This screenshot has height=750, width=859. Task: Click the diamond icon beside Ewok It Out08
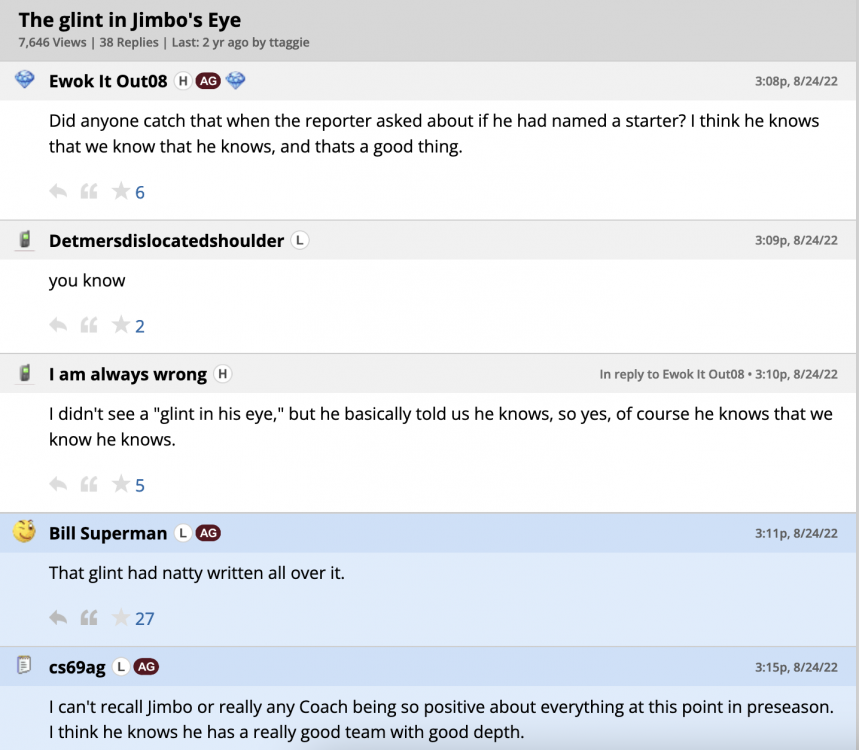235,81
